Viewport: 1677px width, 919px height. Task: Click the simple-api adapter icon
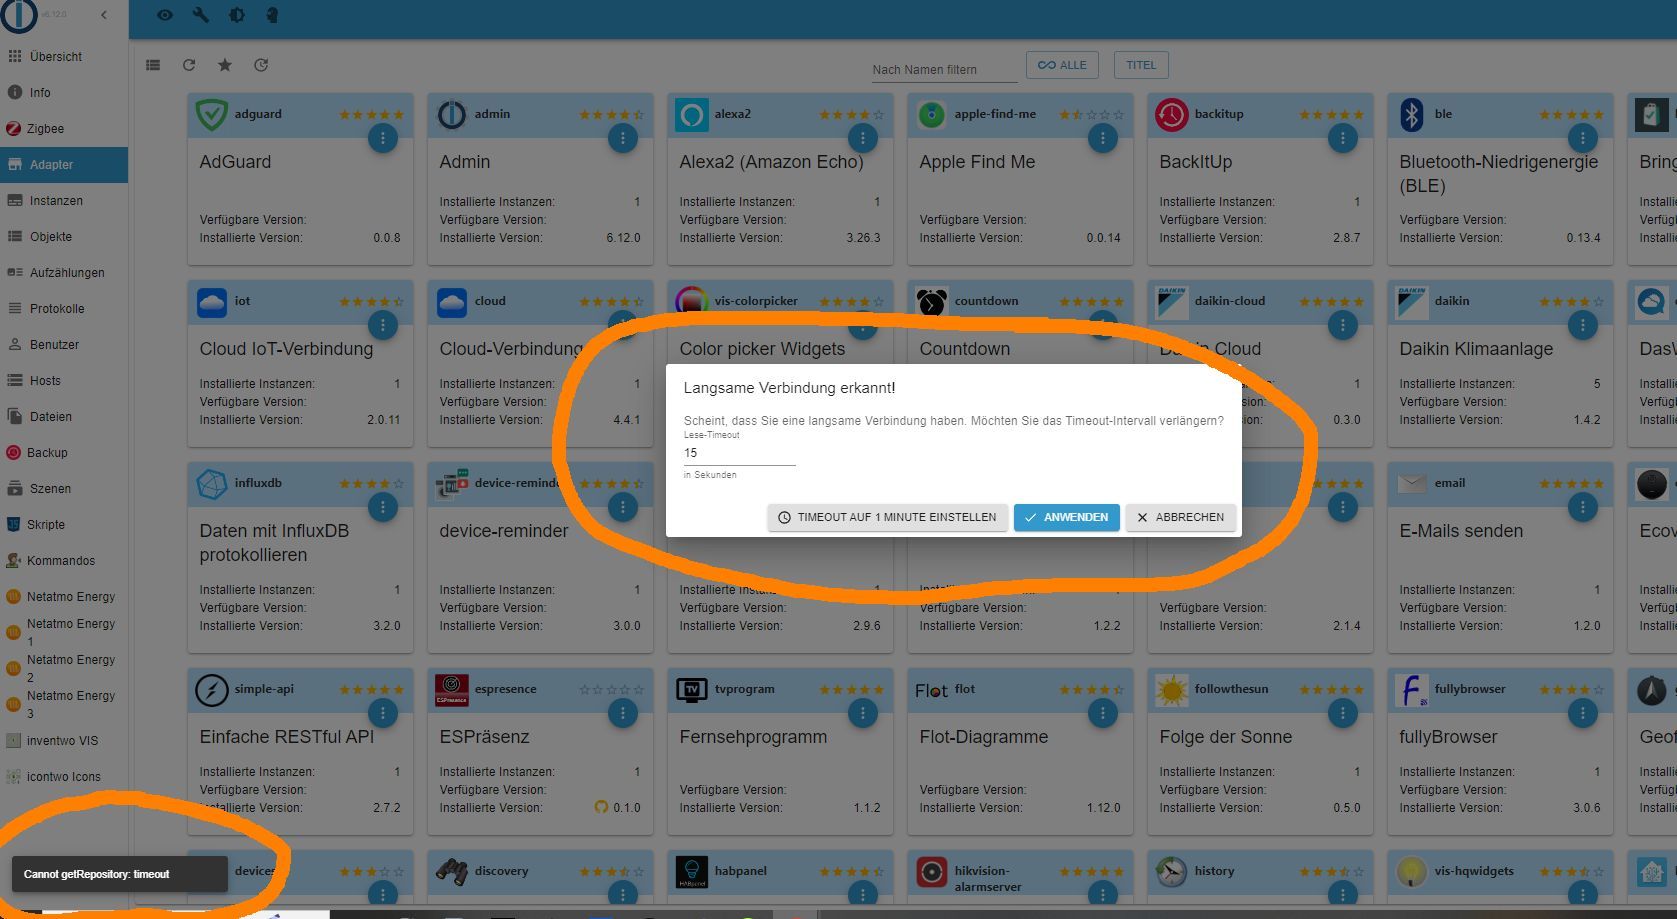point(211,690)
